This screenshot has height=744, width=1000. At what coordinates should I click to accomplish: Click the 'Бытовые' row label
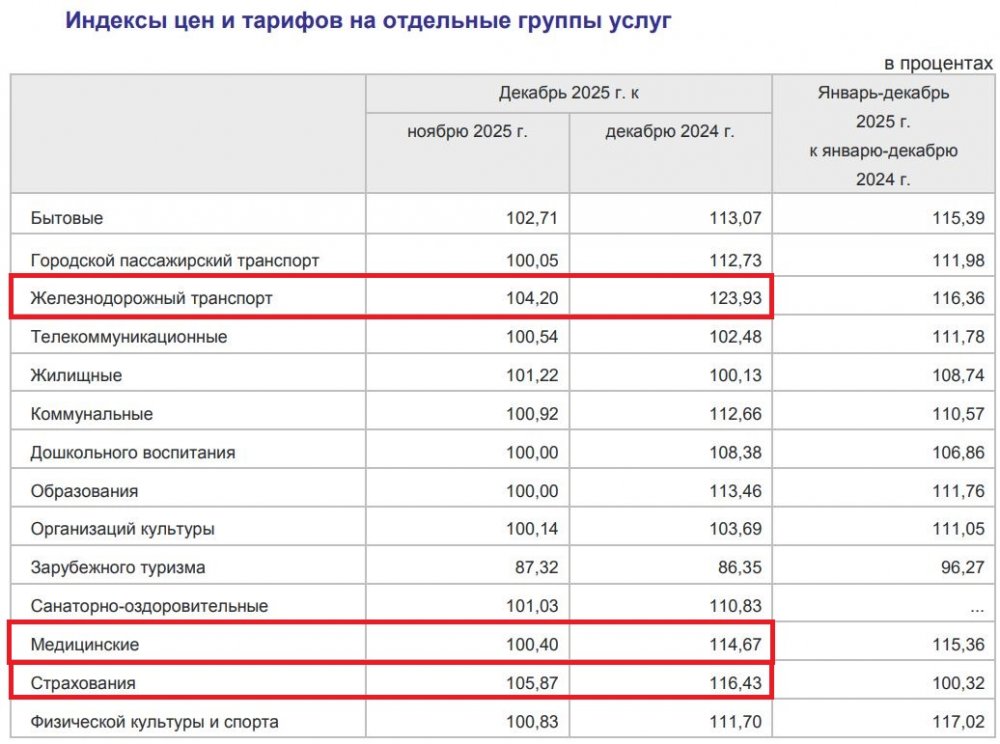[67, 218]
